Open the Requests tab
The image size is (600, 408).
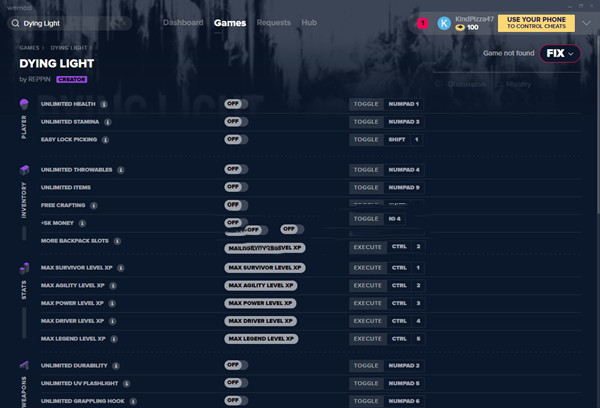click(273, 22)
